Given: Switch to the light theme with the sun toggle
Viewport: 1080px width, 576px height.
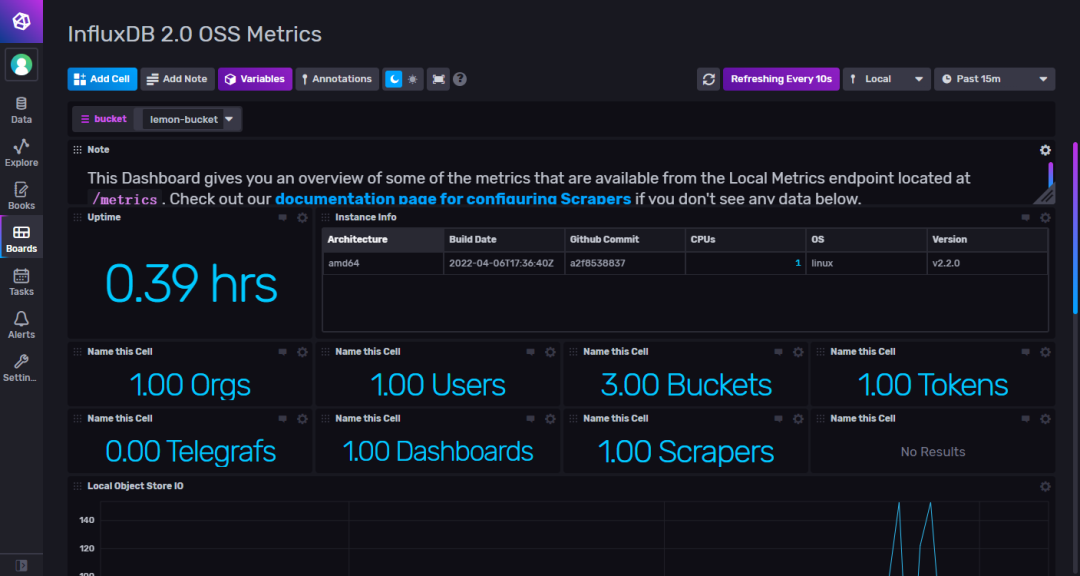Looking at the screenshot, I should coord(411,78).
